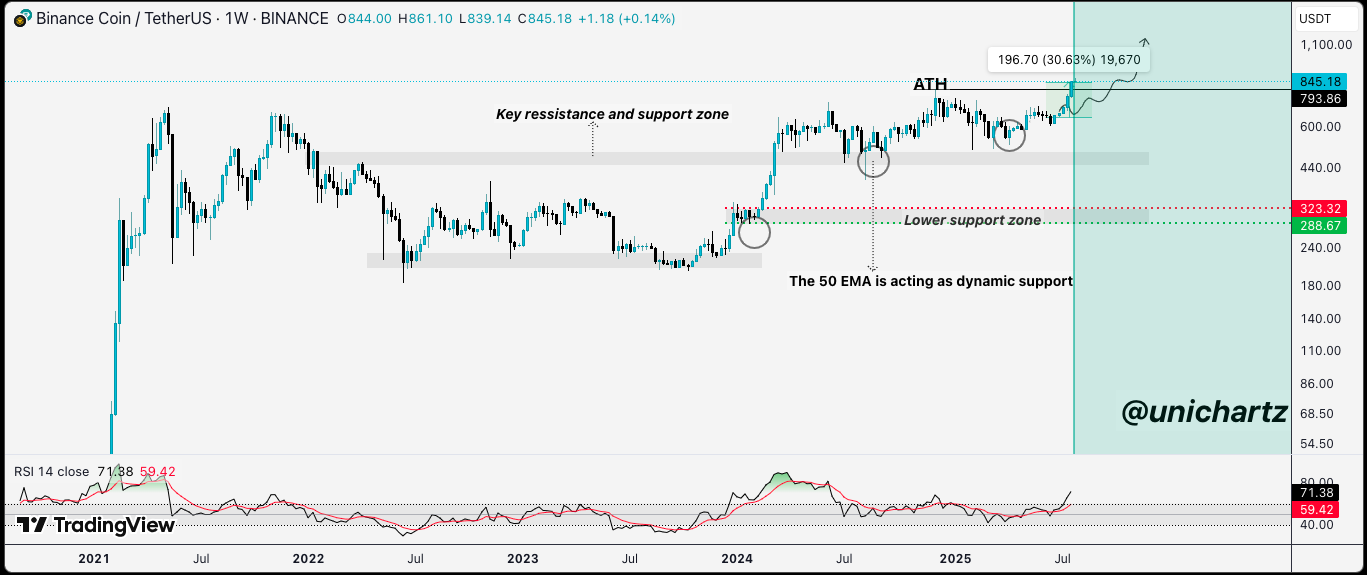Click the 180.00 price axis label
The width and height of the screenshot is (1367, 575).
(1320, 286)
